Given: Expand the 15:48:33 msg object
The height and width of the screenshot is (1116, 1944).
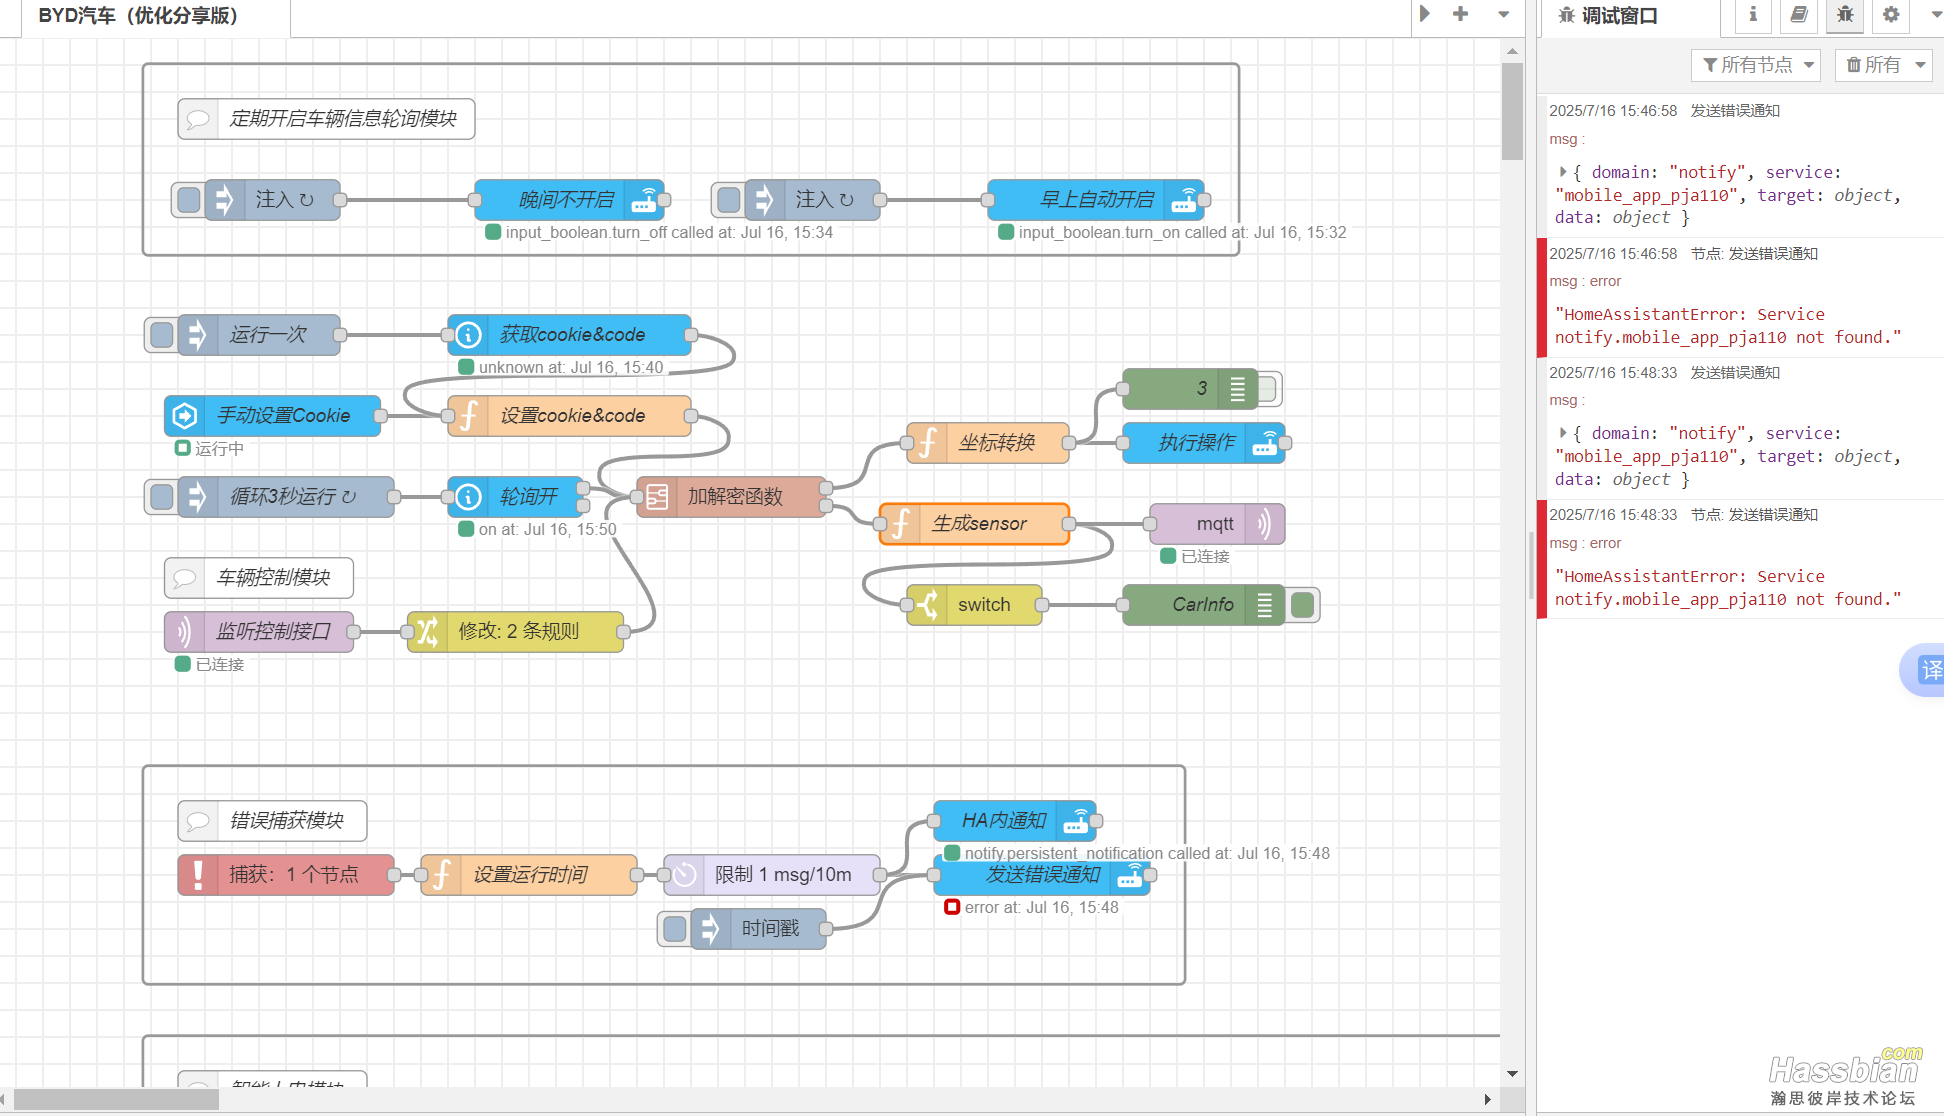Looking at the screenshot, I should 1563,433.
